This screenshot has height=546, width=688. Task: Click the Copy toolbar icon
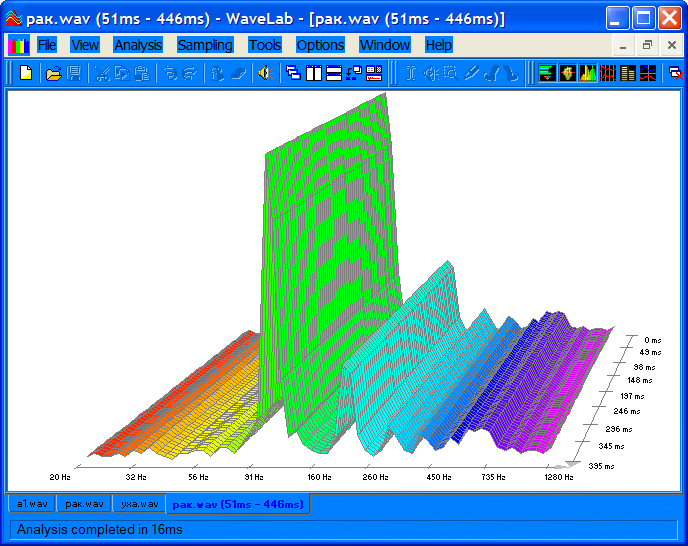[x=122, y=73]
